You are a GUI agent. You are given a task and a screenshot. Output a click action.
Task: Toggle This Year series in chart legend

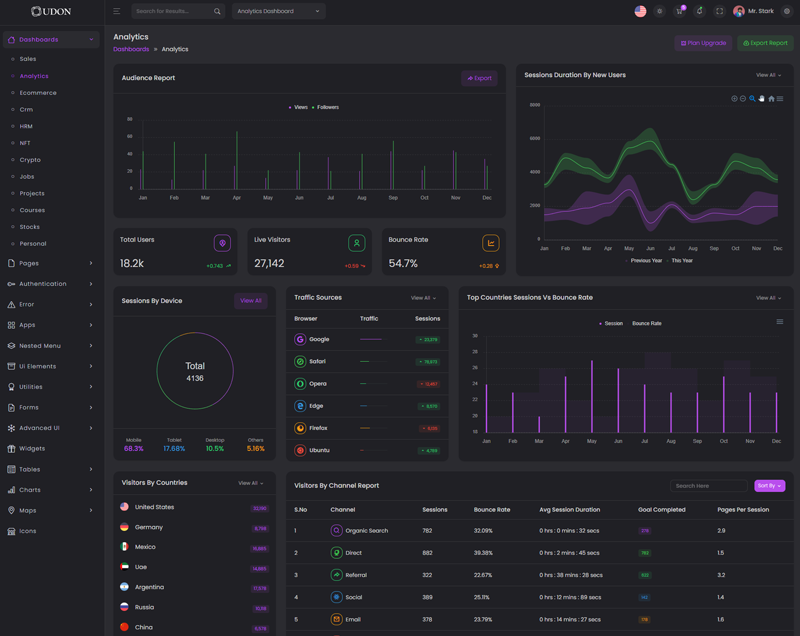(x=681, y=260)
